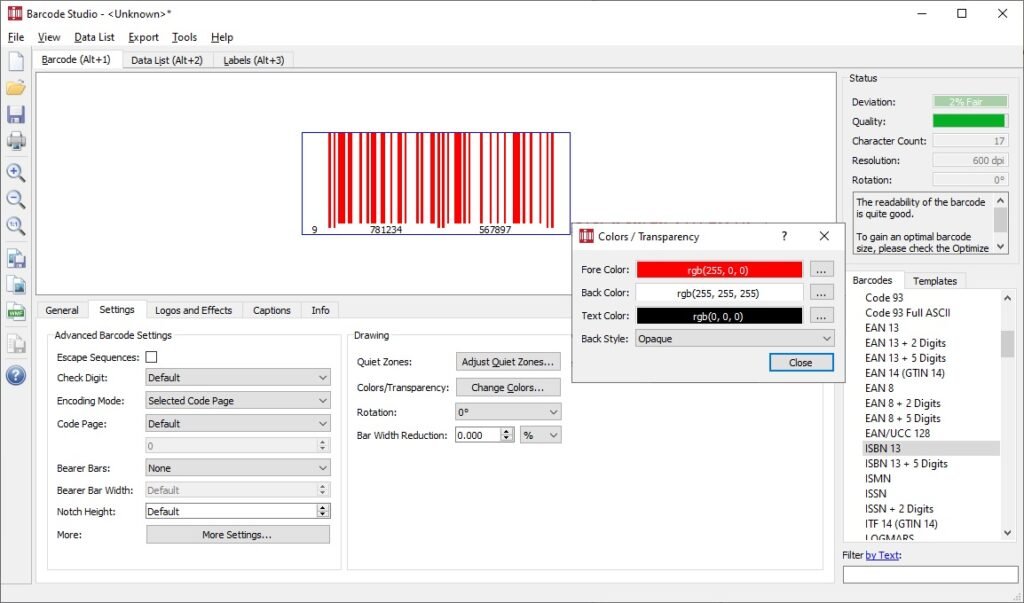The height and width of the screenshot is (603, 1024).
Task: Open the Back Style dropdown
Action: click(735, 338)
